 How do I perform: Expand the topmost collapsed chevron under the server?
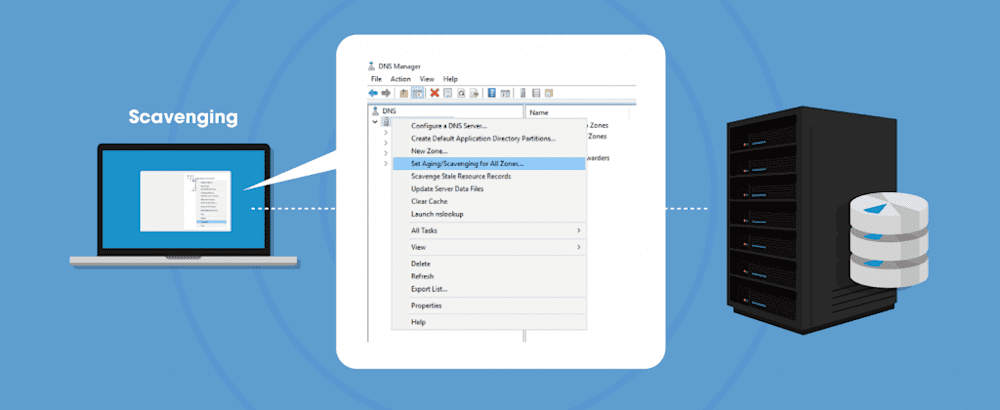(386, 133)
